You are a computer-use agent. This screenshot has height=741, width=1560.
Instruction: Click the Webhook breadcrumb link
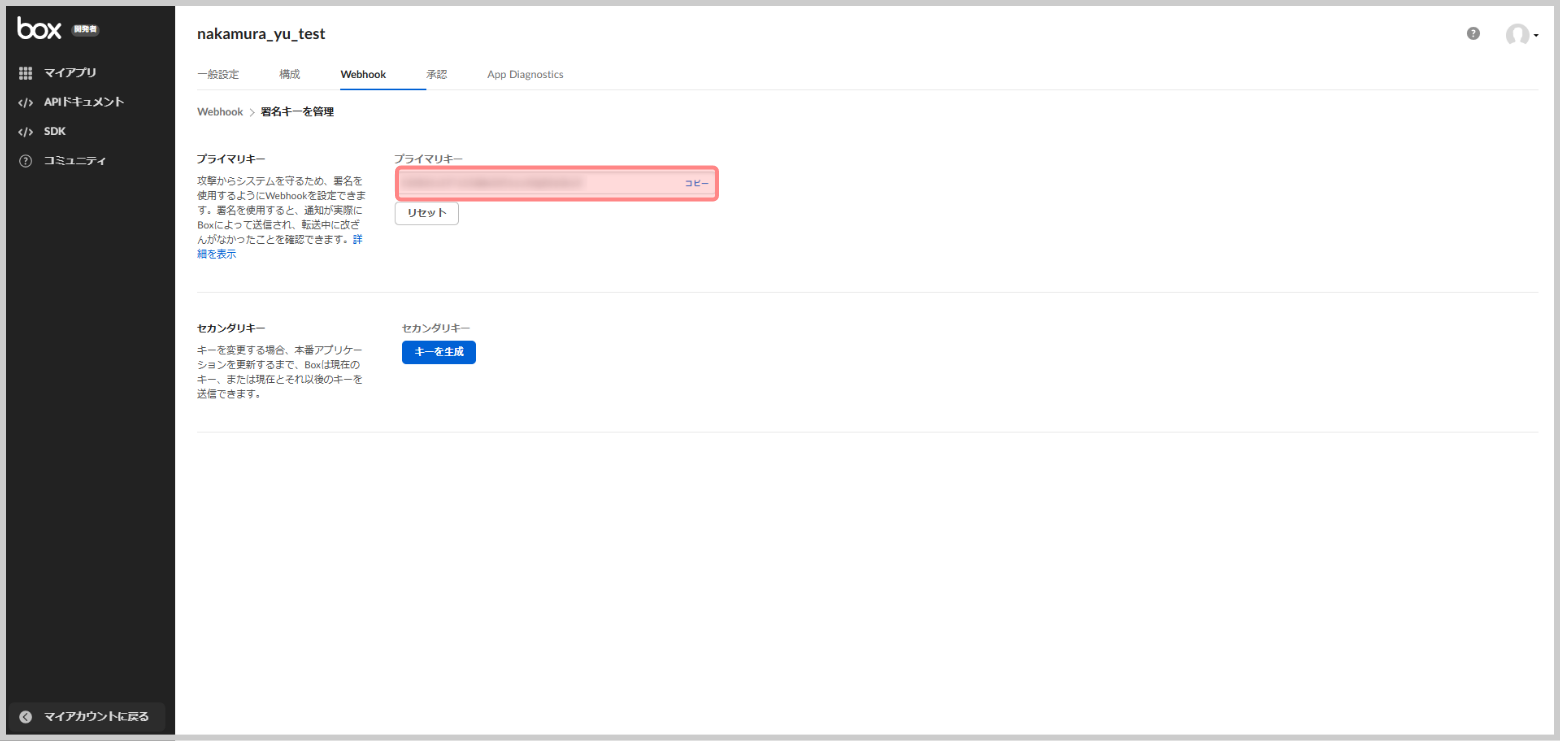[x=220, y=112]
